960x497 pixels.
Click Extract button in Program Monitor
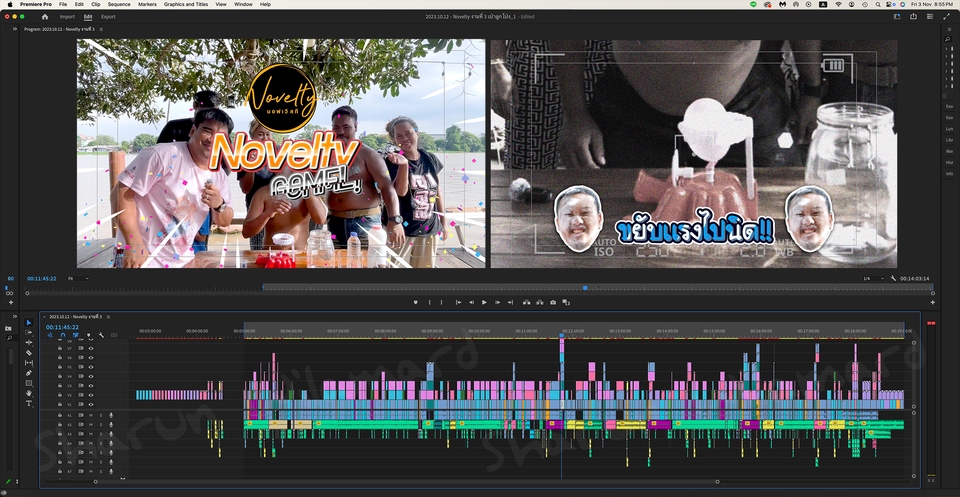pos(540,302)
